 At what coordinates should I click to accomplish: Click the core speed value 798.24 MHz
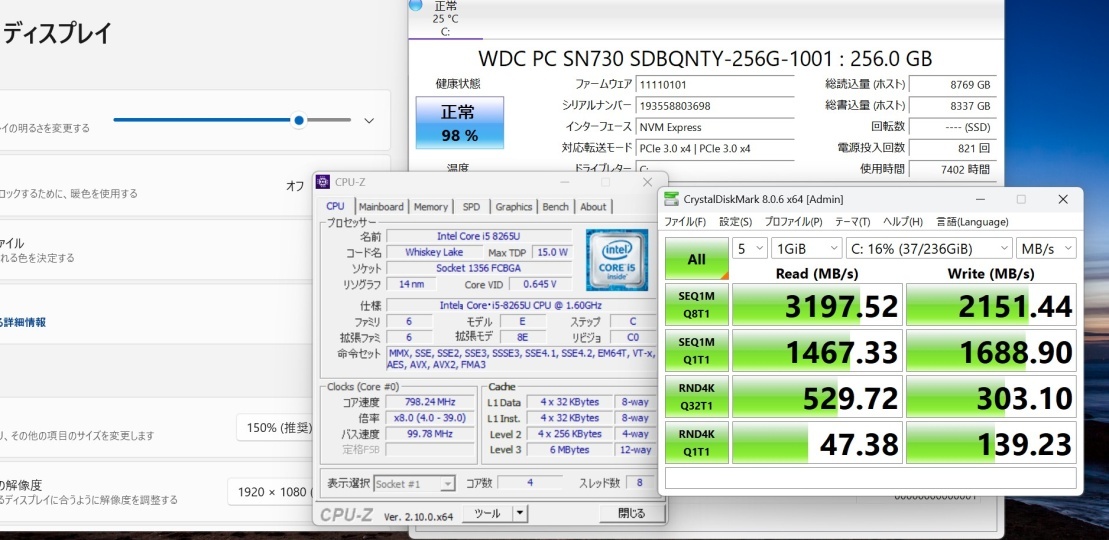point(430,402)
